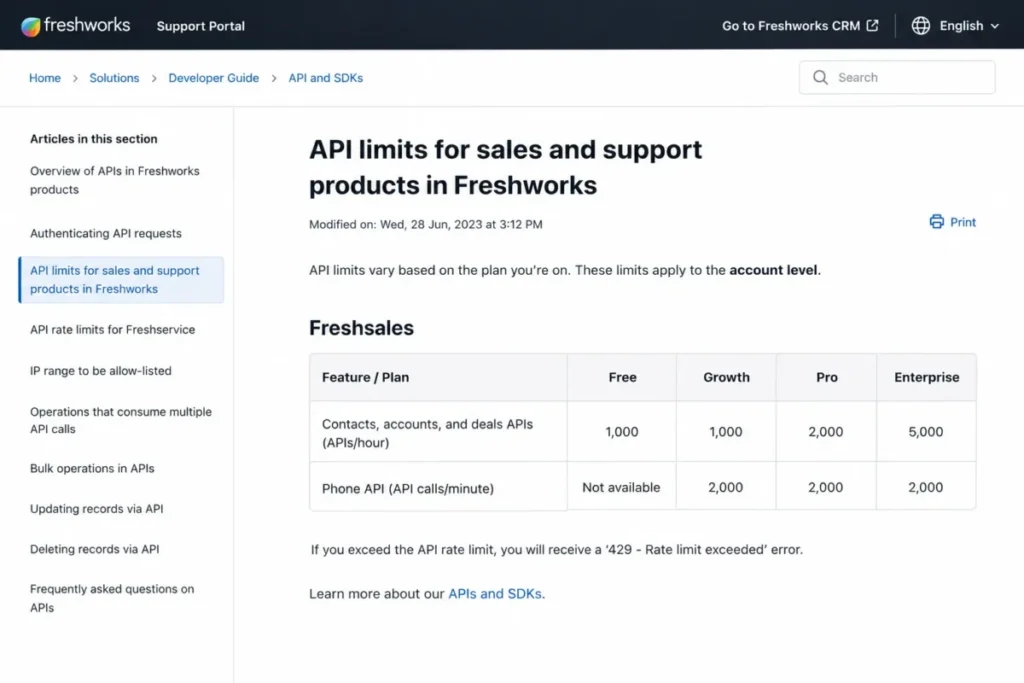Click Articles in this section heading
The width and height of the screenshot is (1024, 683).
click(x=93, y=138)
